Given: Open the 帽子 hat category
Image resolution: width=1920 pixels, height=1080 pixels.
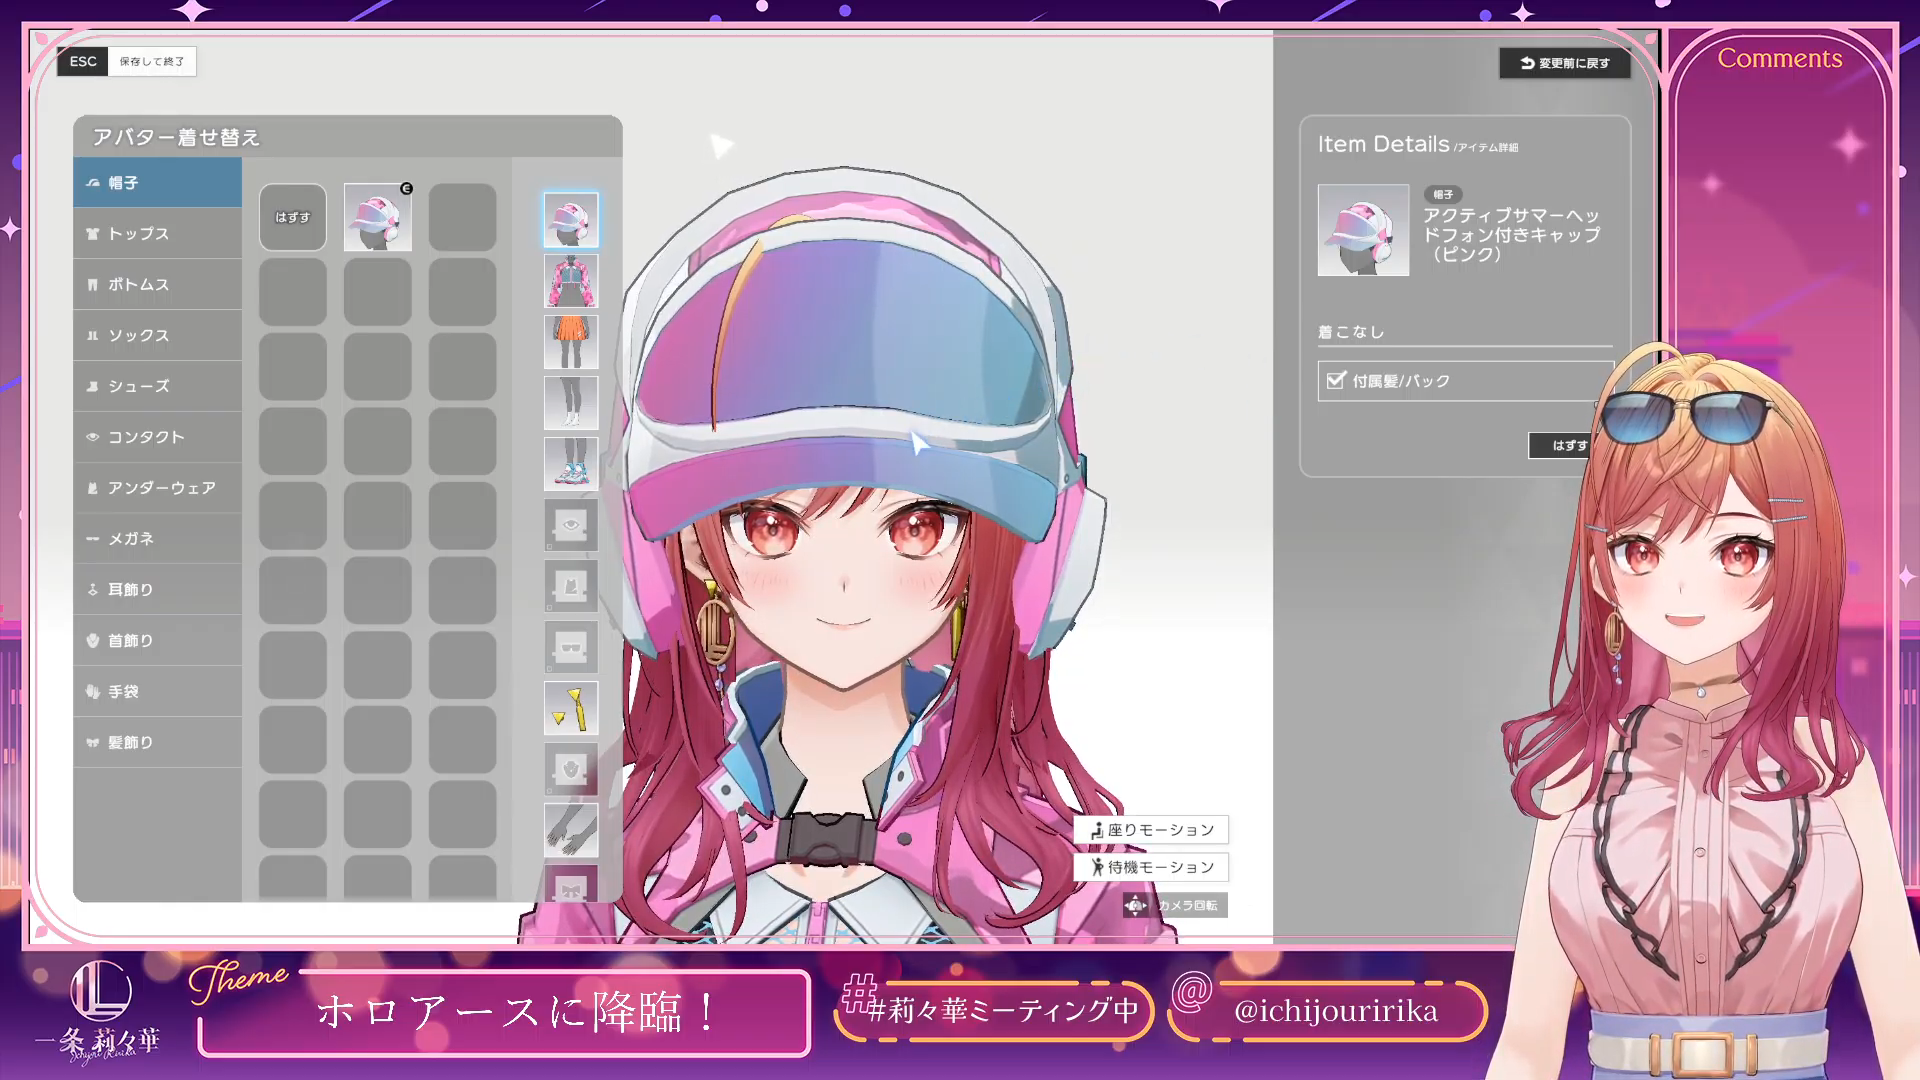Looking at the screenshot, I should 157,183.
